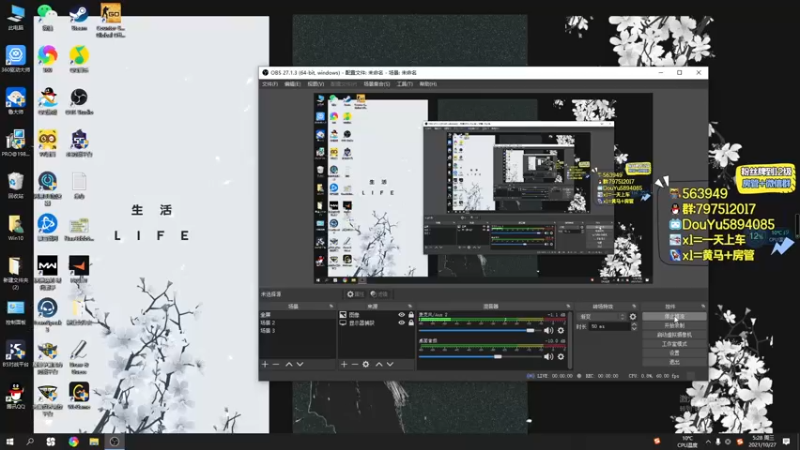
Task: Open the MW Modern Warfare desktop shortcut
Action: pyautogui.click(x=47, y=272)
